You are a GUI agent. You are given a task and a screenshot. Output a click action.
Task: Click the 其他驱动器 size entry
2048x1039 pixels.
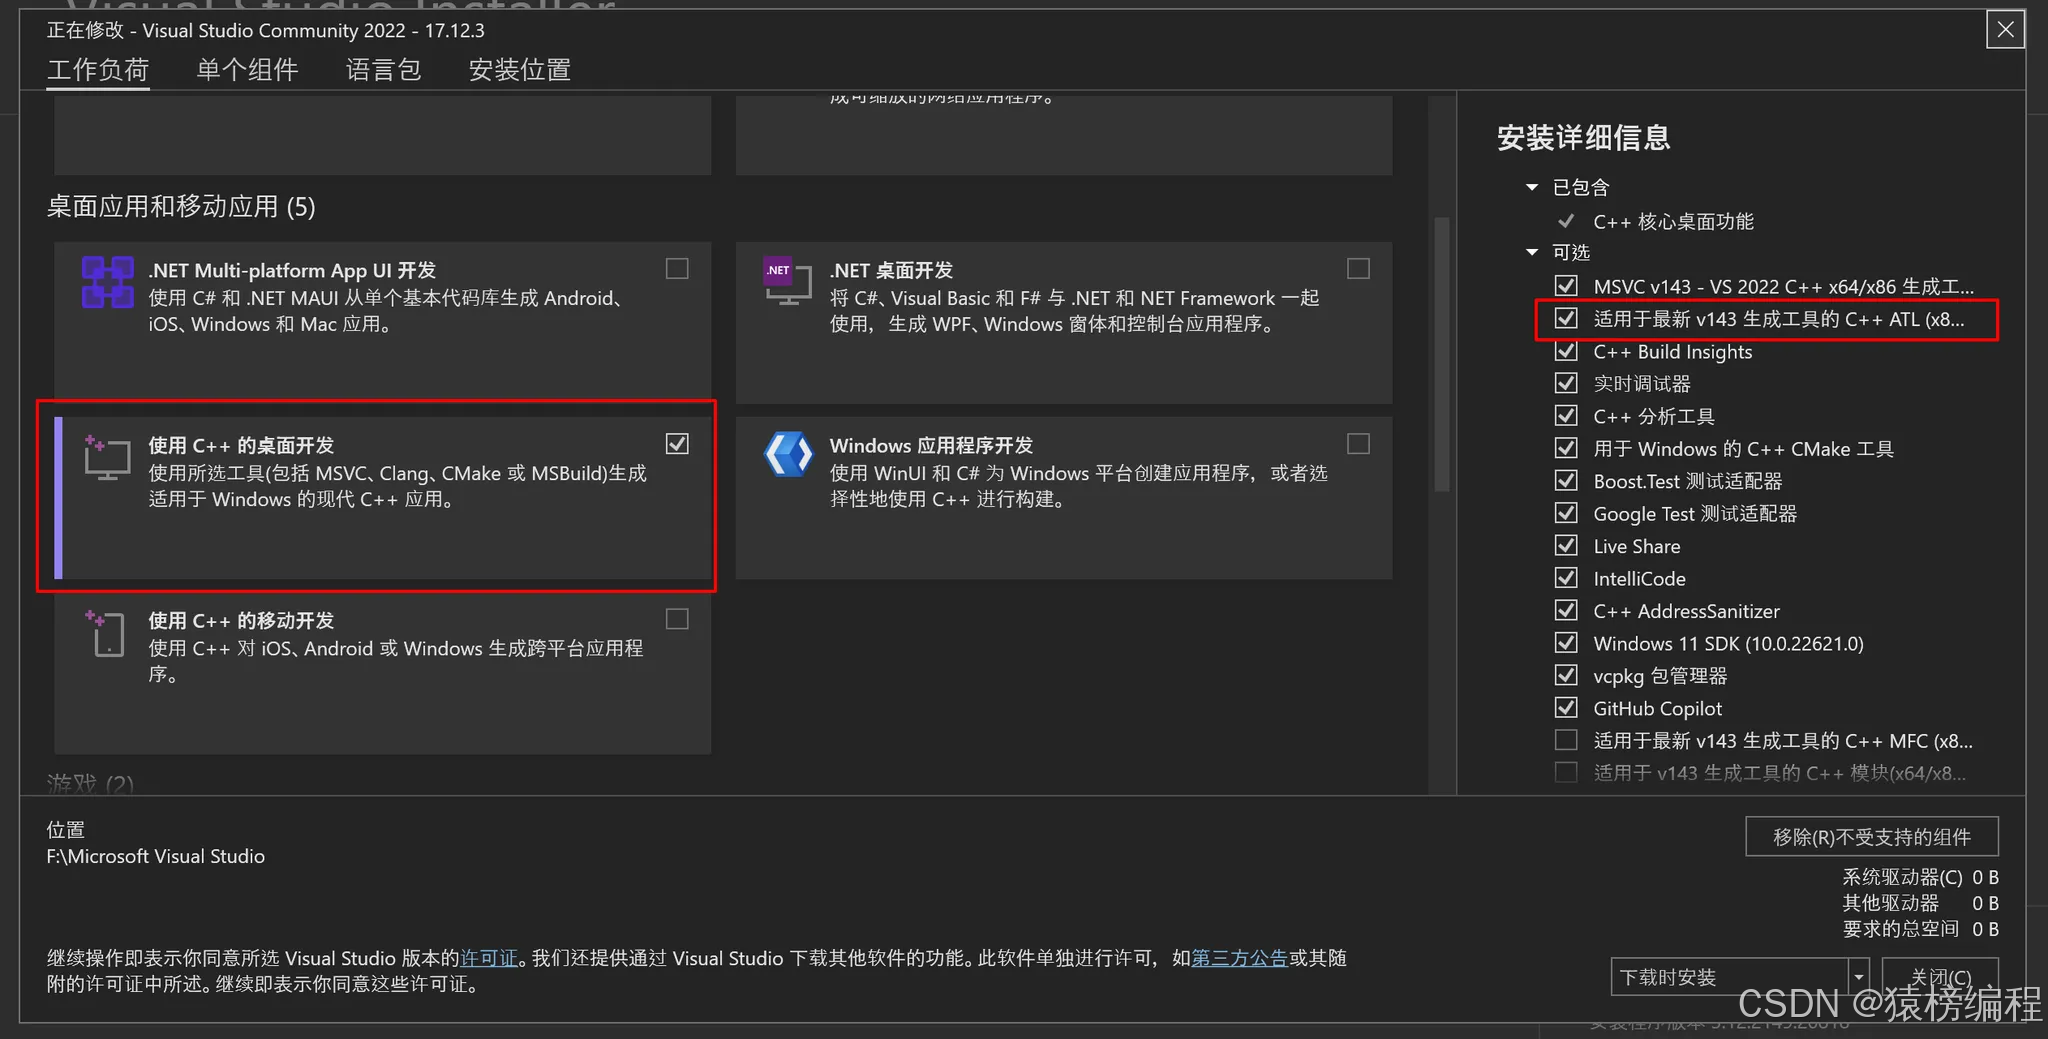coord(1920,903)
